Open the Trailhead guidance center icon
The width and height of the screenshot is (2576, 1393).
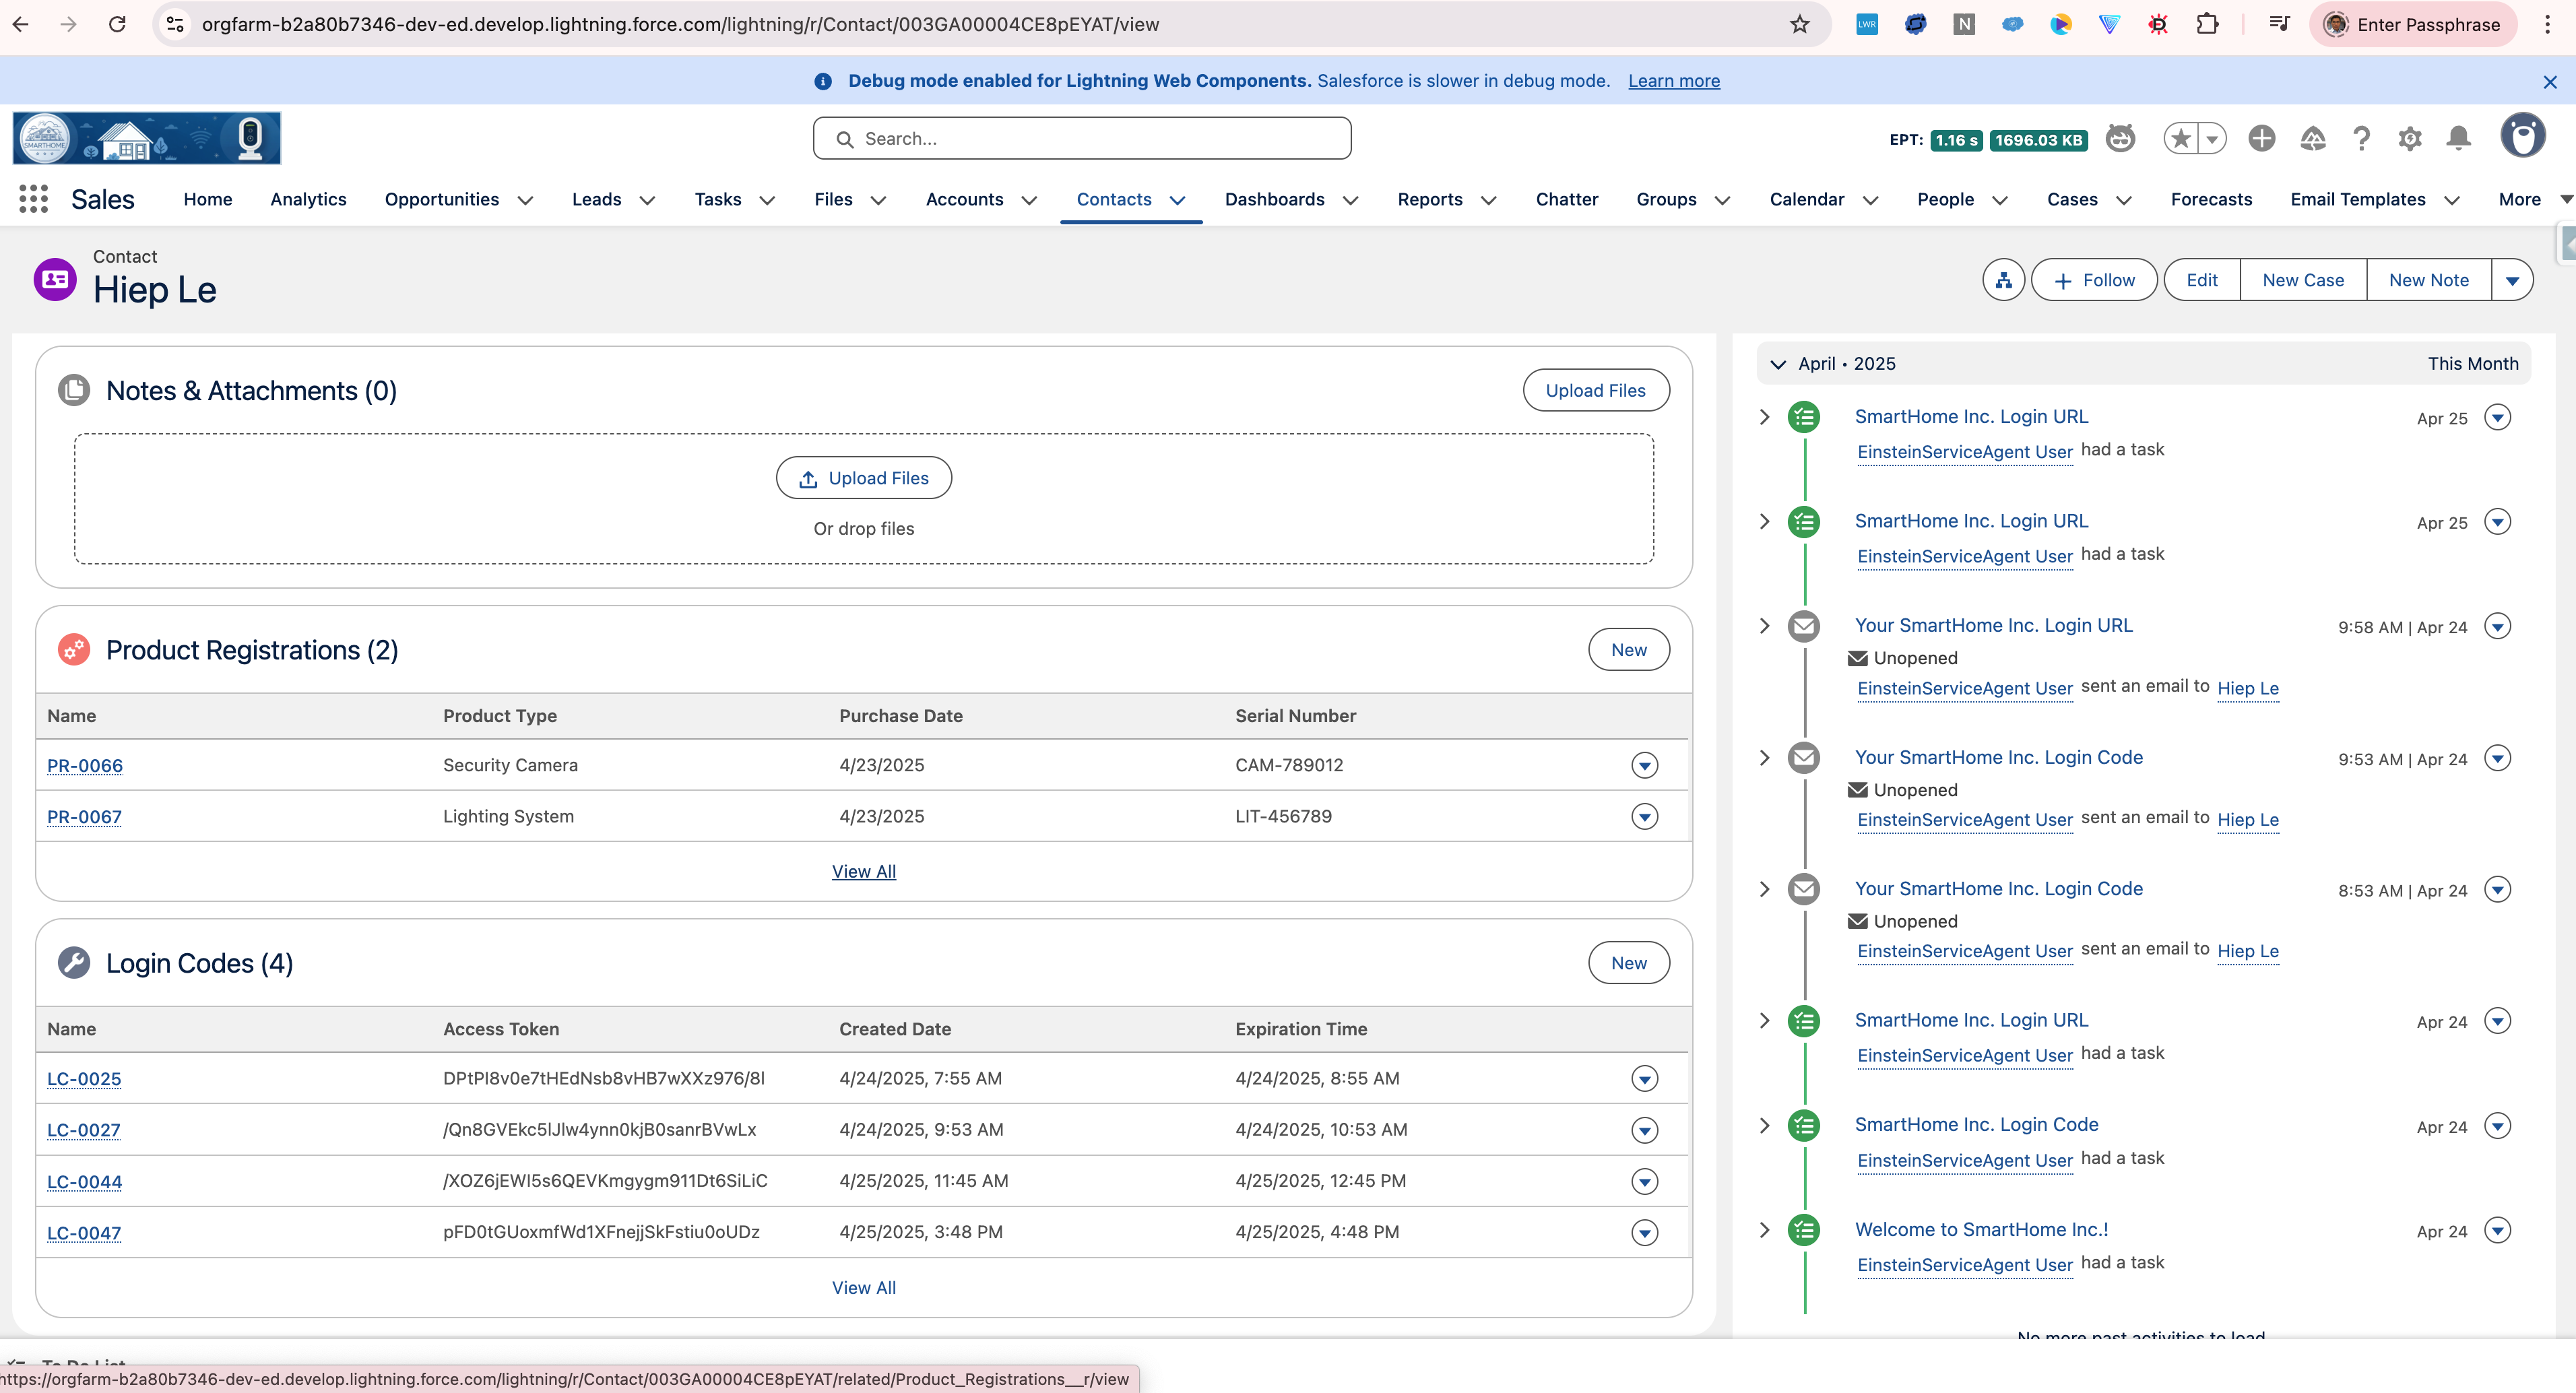[2313, 139]
